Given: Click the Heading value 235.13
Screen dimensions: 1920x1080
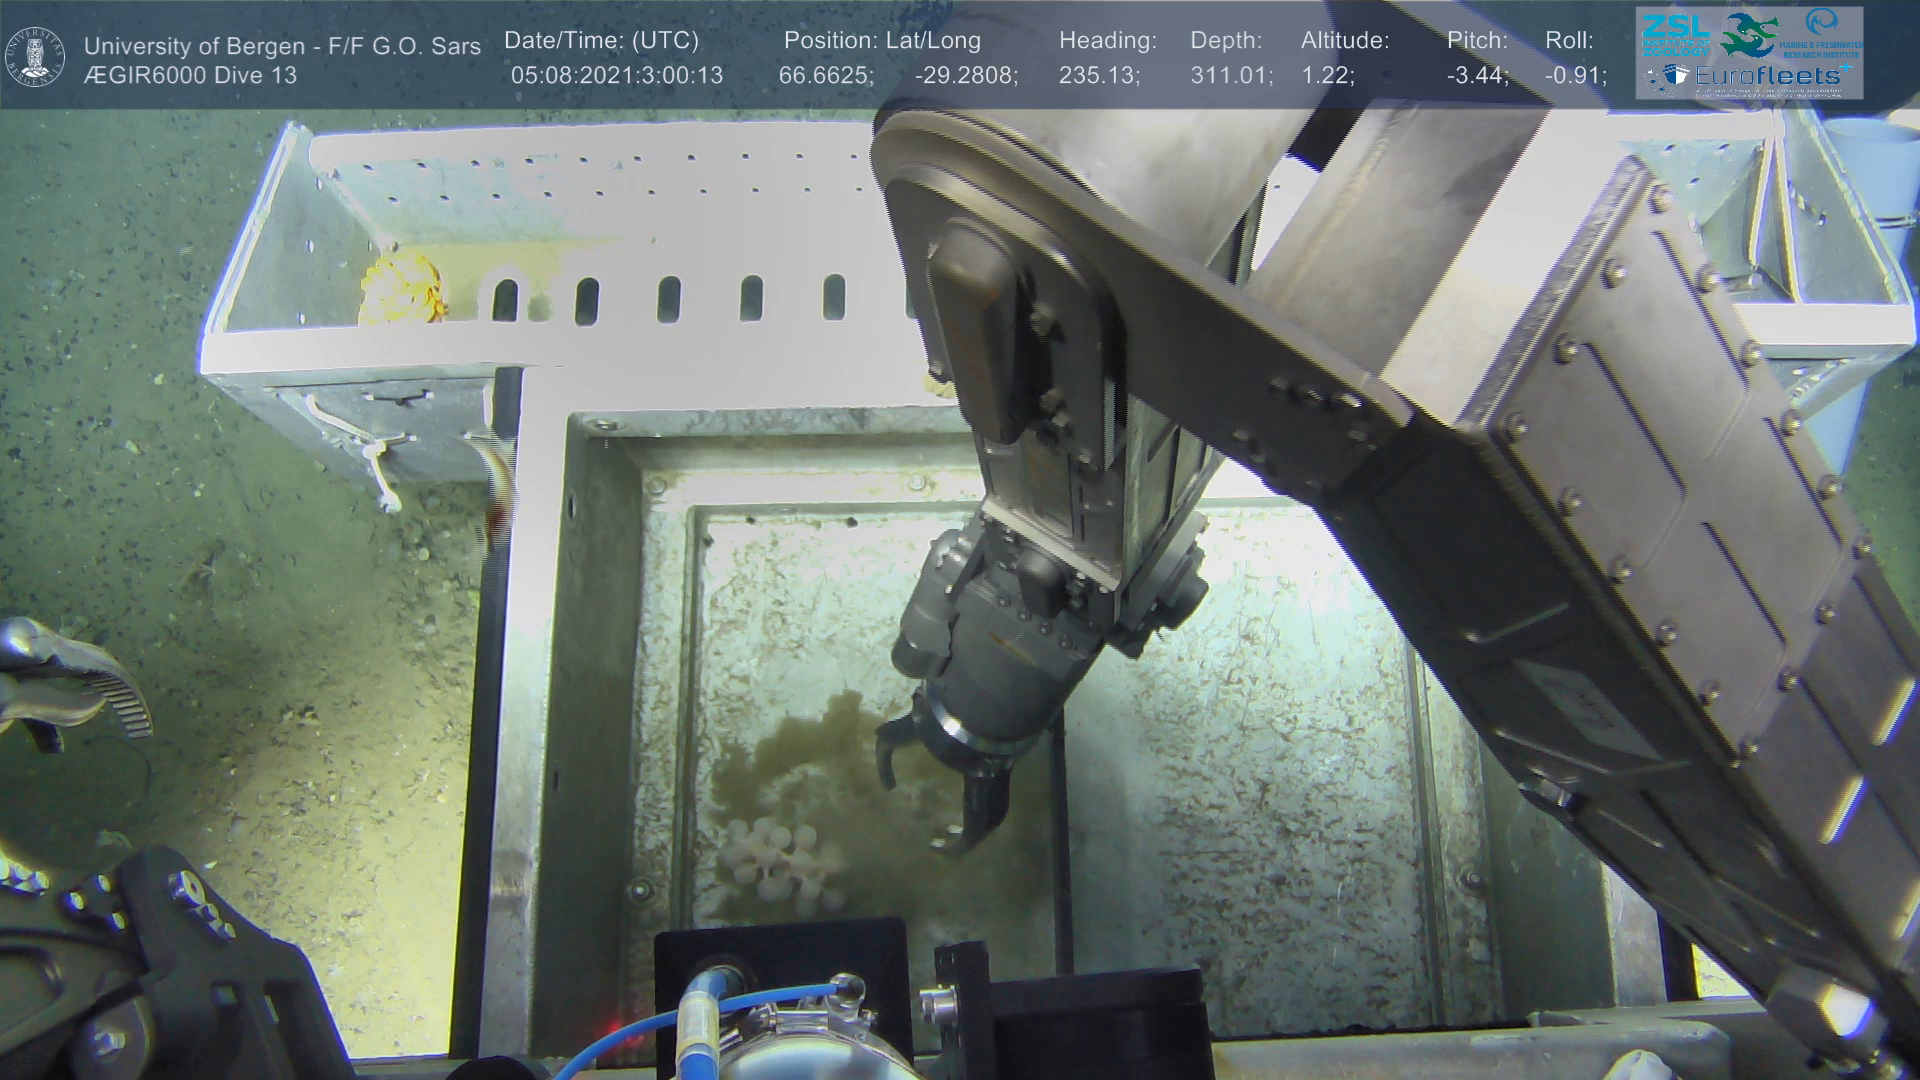Looking at the screenshot, I should click(1099, 76).
